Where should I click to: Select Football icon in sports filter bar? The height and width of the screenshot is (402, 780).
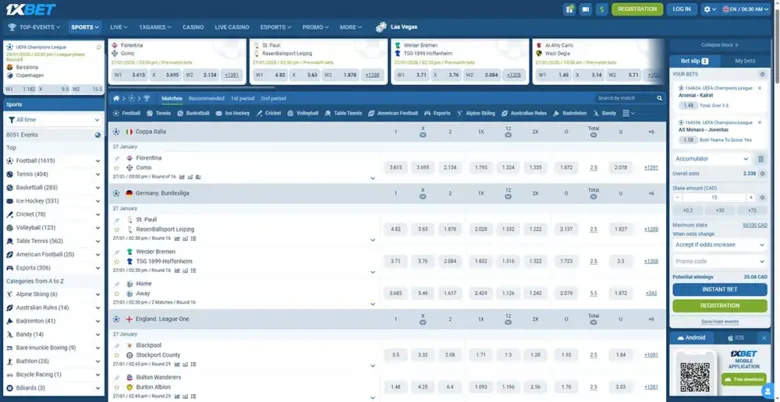(116, 113)
